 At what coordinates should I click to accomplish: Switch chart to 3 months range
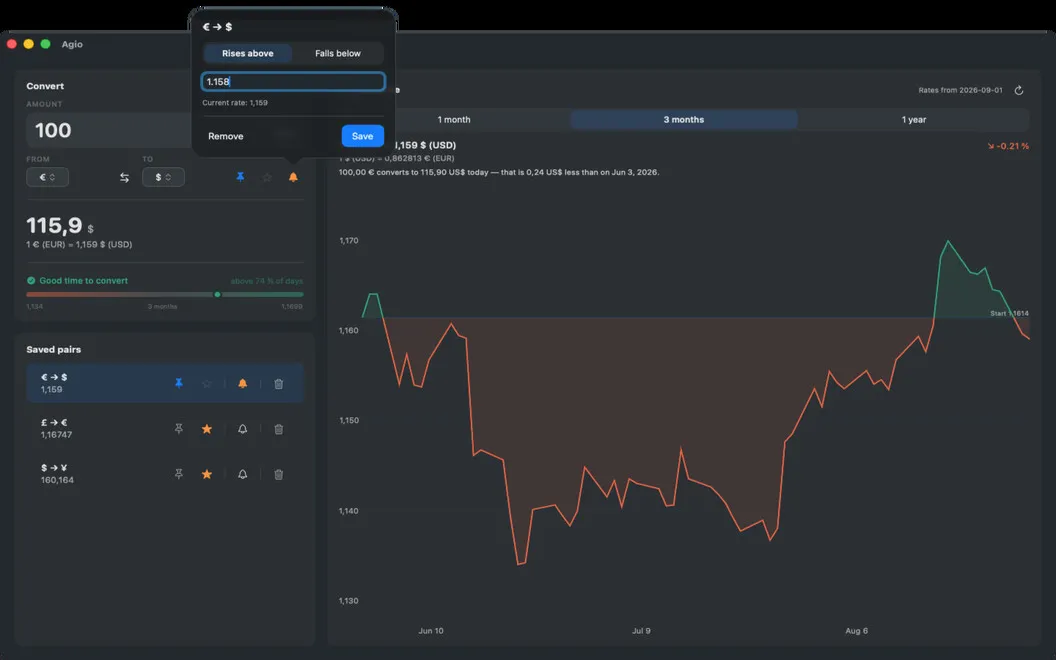[x=684, y=120]
